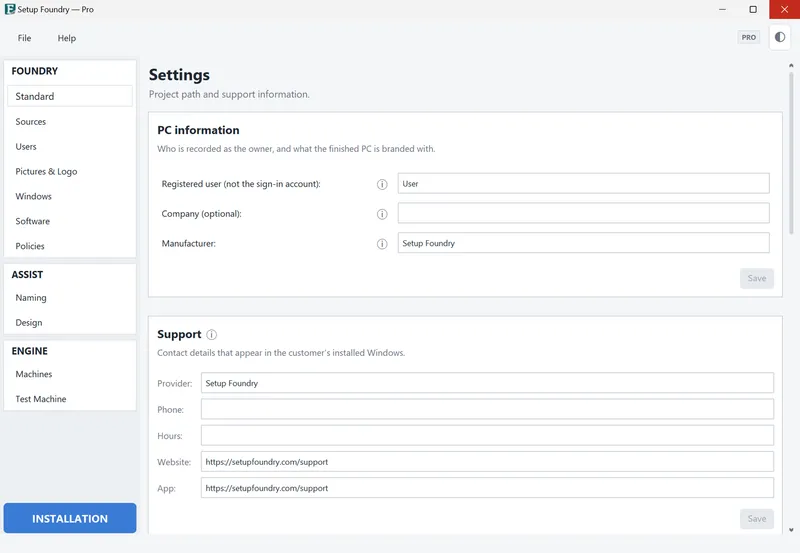
Task: Click the PRO badge
Action: pos(748,37)
